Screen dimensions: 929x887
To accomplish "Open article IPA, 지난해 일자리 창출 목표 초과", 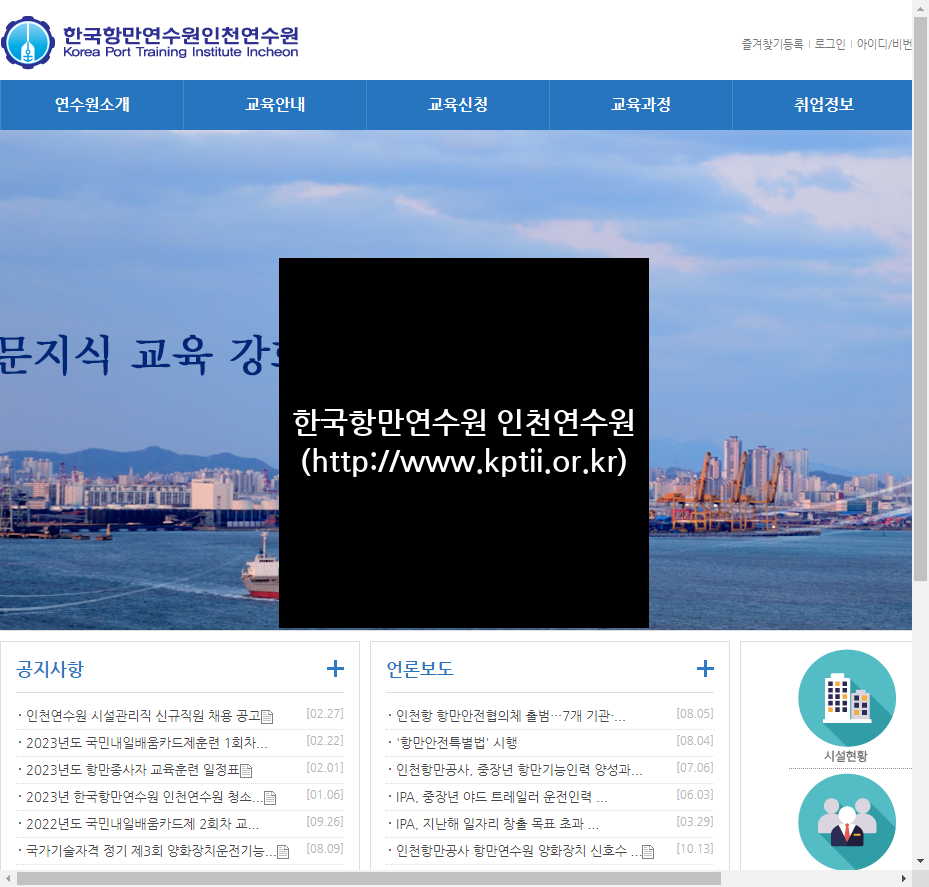I will point(497,824).
